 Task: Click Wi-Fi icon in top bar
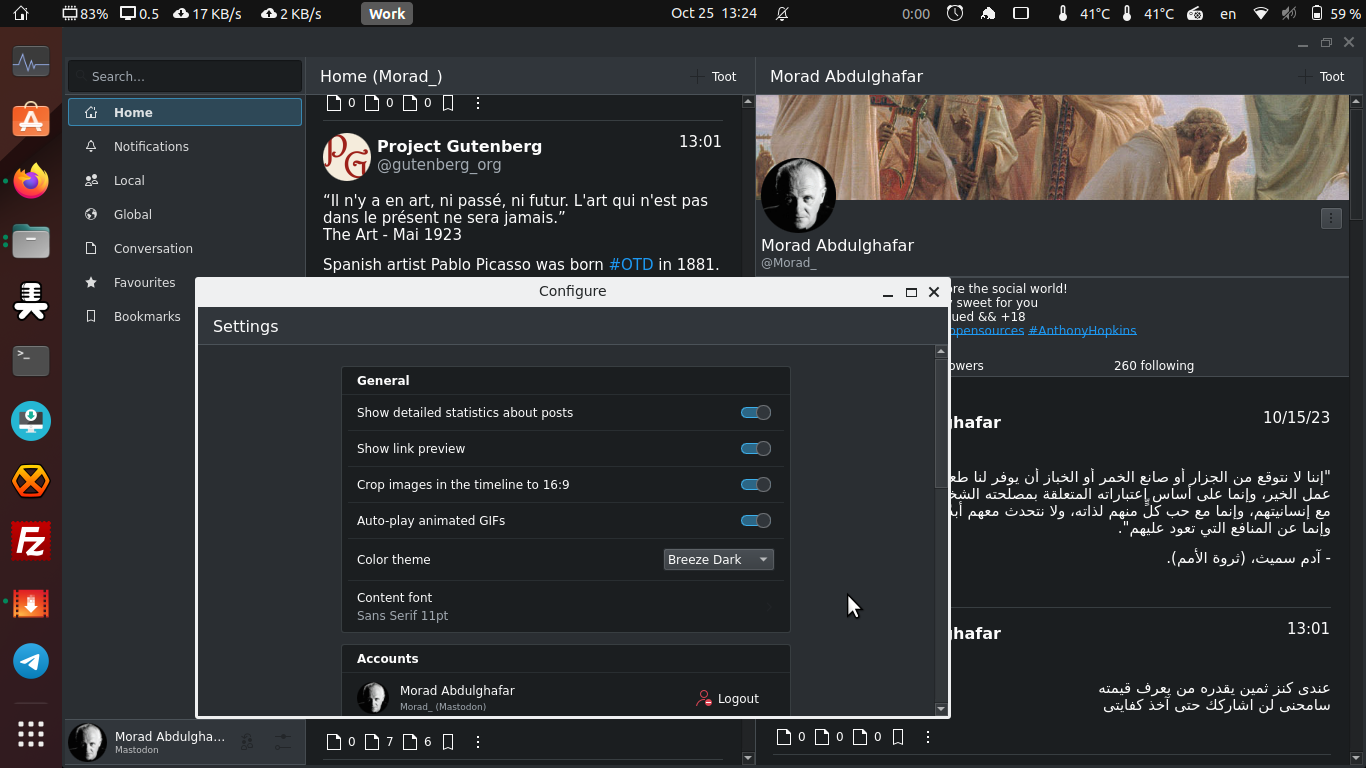[1262, 13]
